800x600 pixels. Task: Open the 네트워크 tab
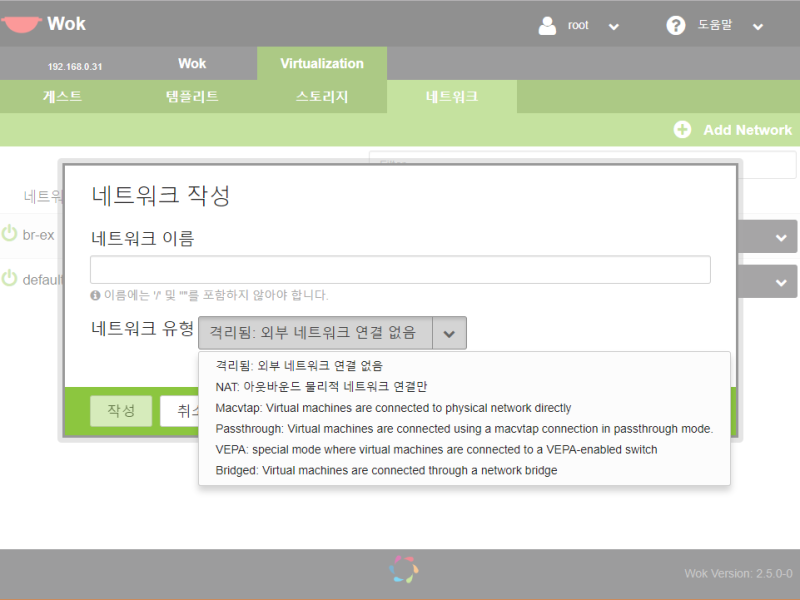click(452, 96)
